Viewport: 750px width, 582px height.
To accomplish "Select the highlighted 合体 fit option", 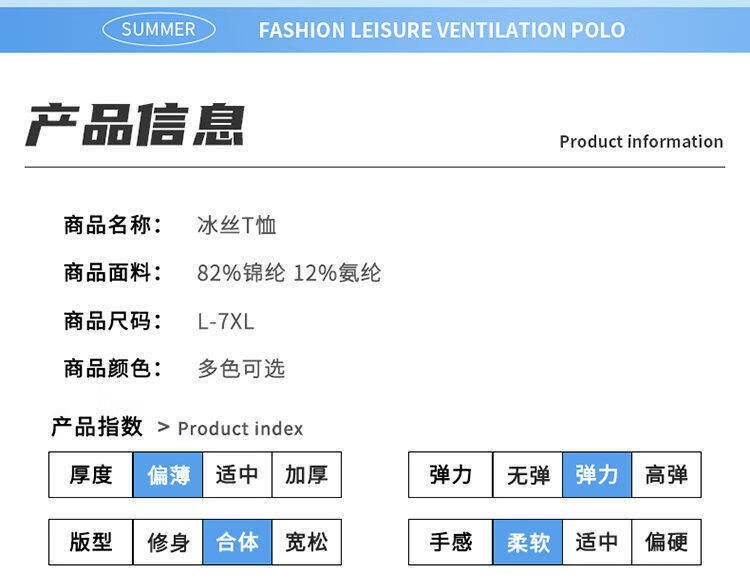I will (237, 542).
